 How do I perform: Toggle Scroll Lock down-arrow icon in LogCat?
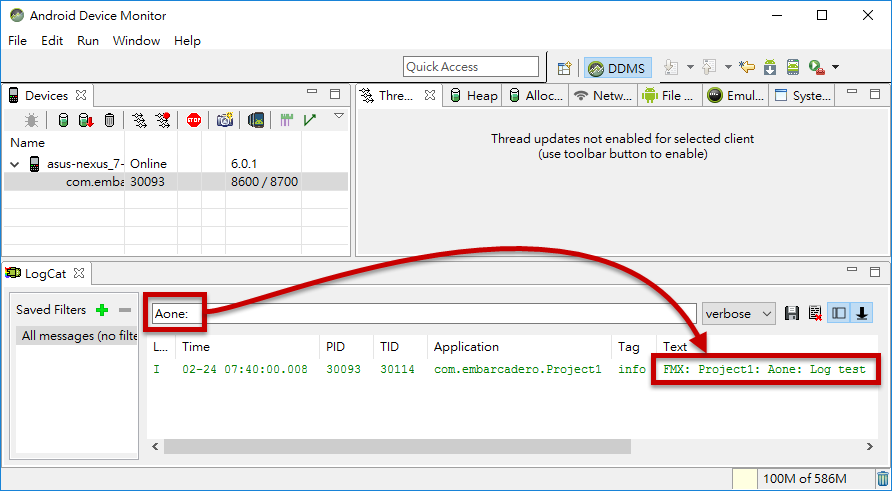click(x=862, y=313)
